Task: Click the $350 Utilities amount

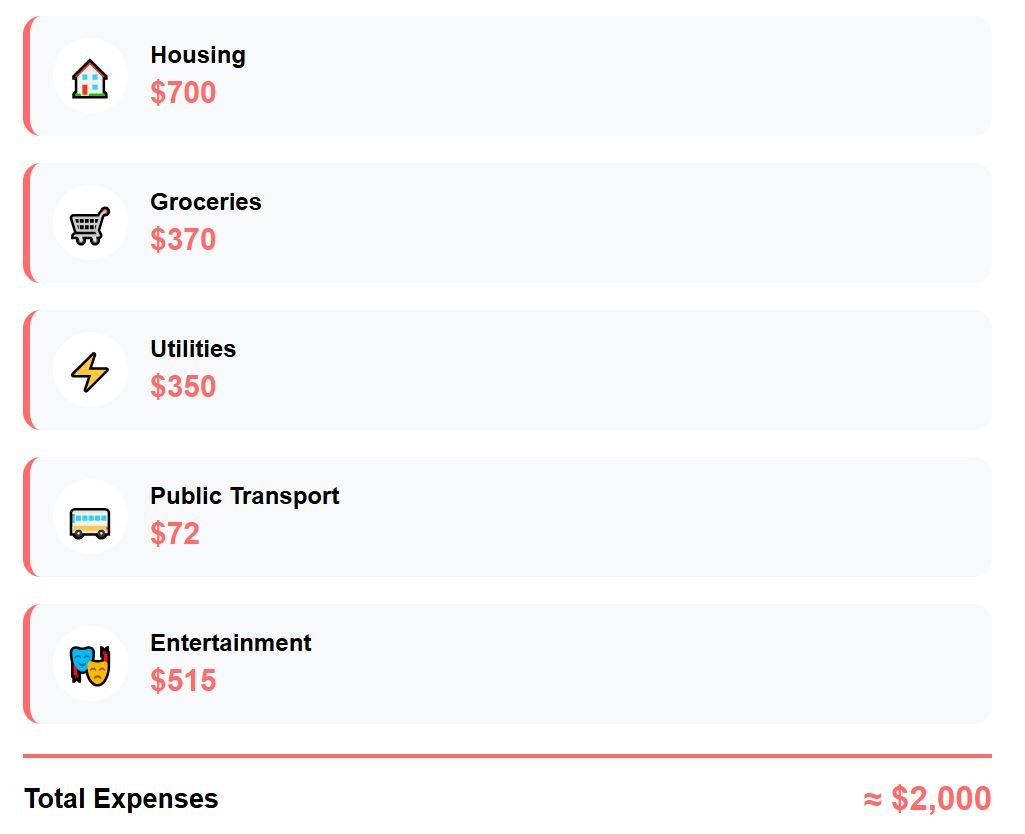Action: coord(183,387)
